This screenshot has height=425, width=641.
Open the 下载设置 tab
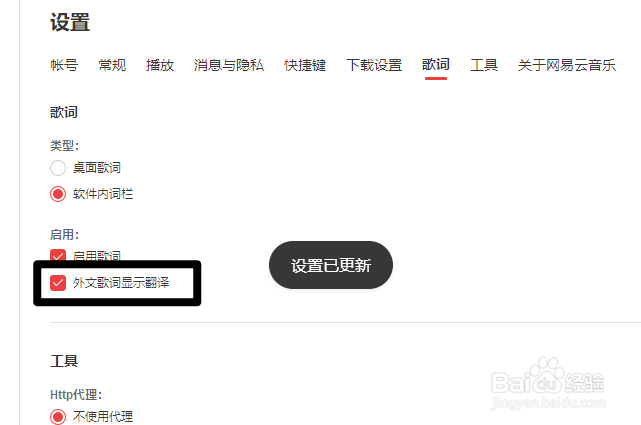pos(374,65)
